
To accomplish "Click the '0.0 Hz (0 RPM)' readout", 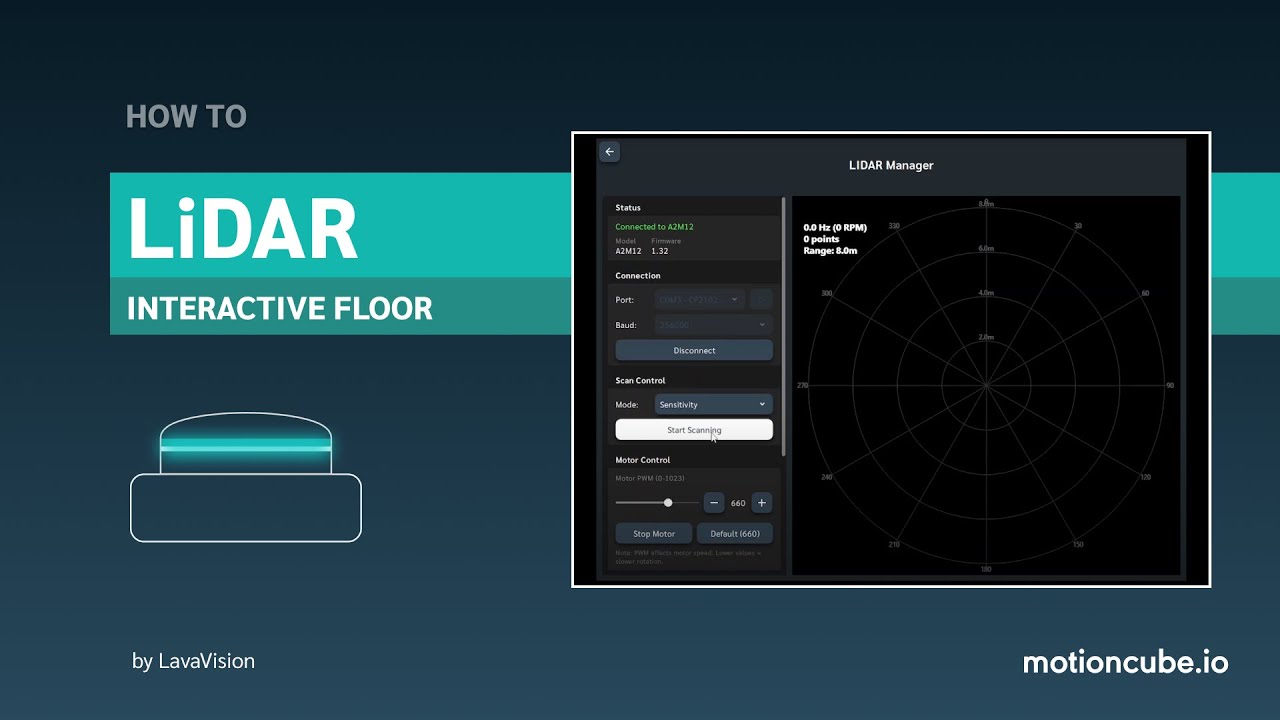I will tap(835, 228).
